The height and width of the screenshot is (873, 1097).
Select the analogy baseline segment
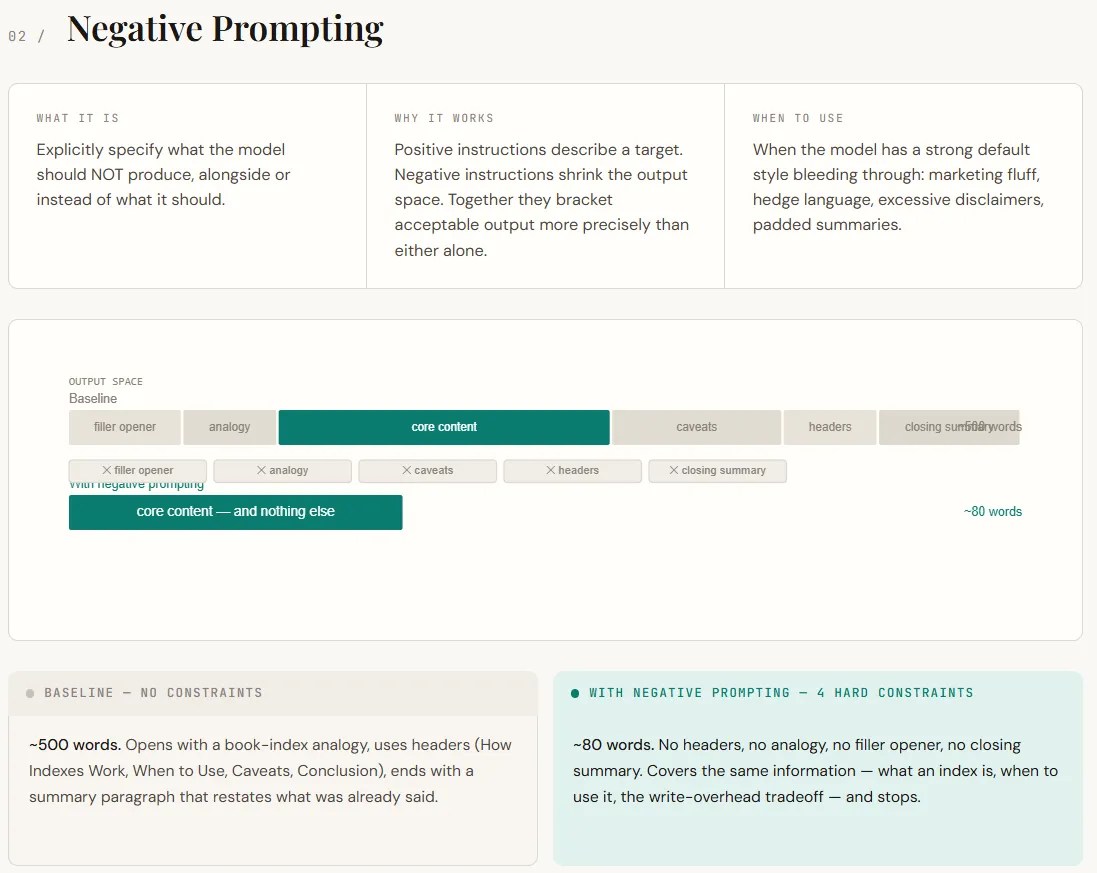click(x=229, y=427)
